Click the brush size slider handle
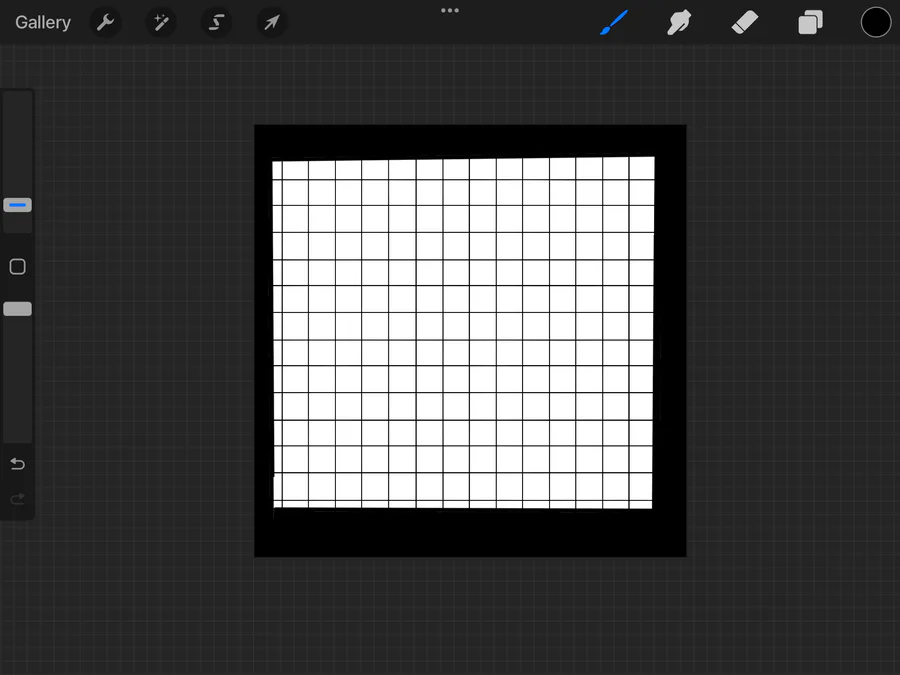Viewport: 900px width, 675px height. point(18,205)
